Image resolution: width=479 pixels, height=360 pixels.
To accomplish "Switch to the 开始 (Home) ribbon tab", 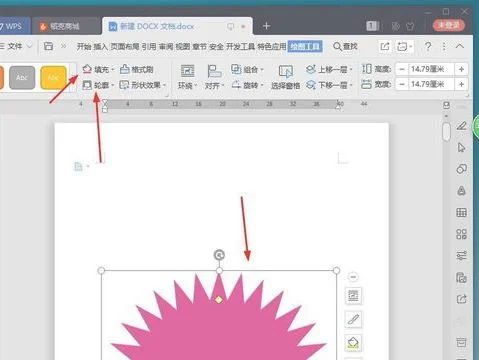I will coord(84,46).
